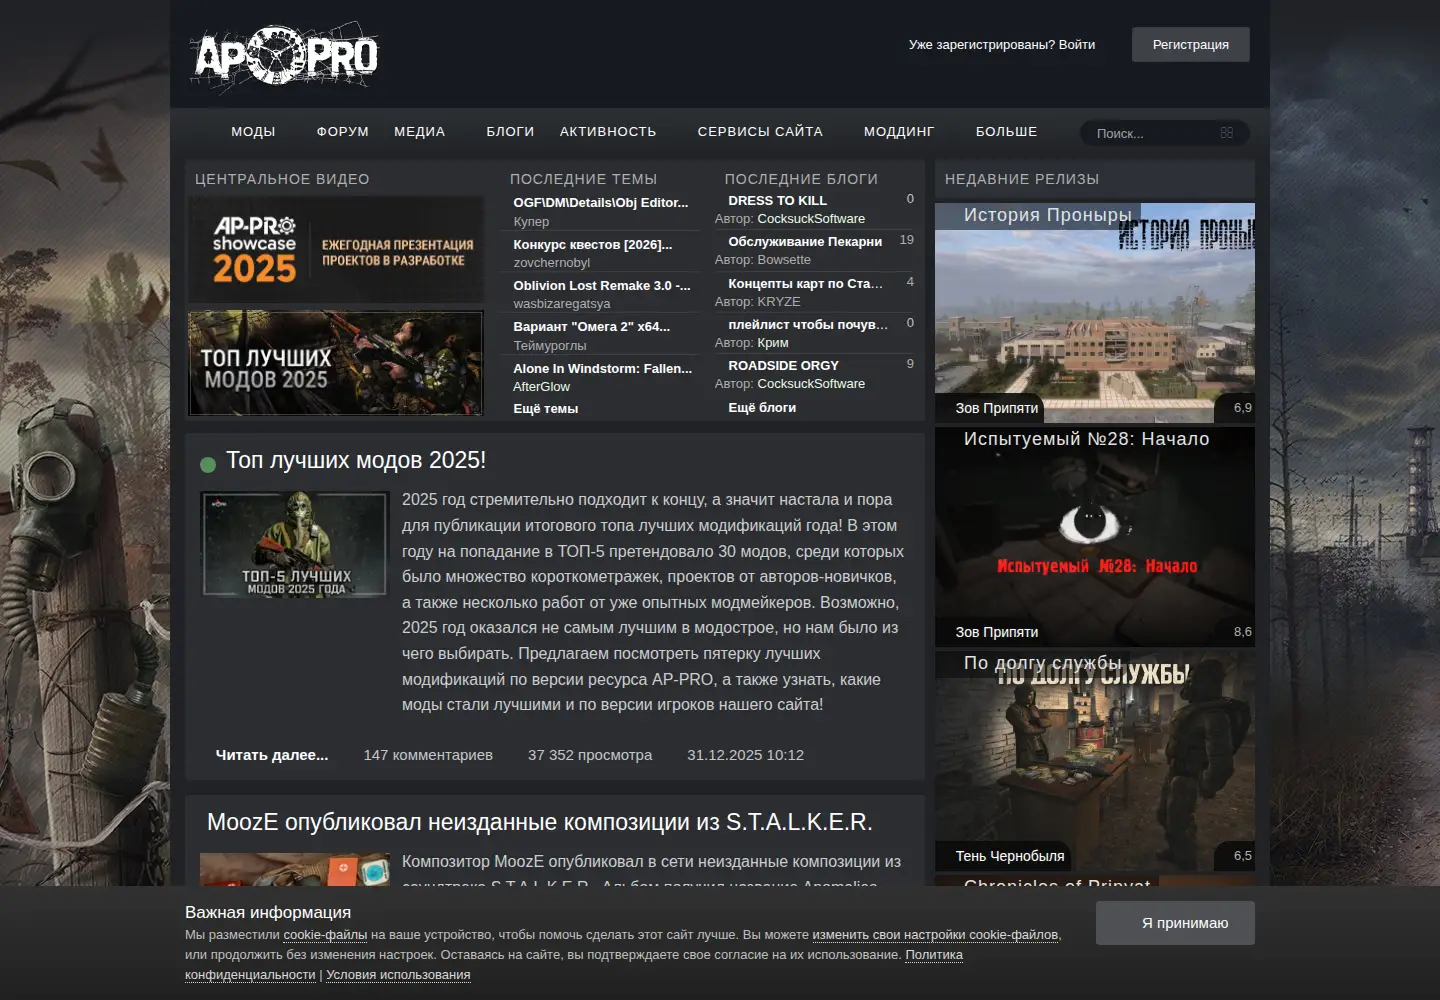The width and height of the screenshot is (1440, 1000).
Task: Open the БЛОГИ menu
Action: pos(510,132)
